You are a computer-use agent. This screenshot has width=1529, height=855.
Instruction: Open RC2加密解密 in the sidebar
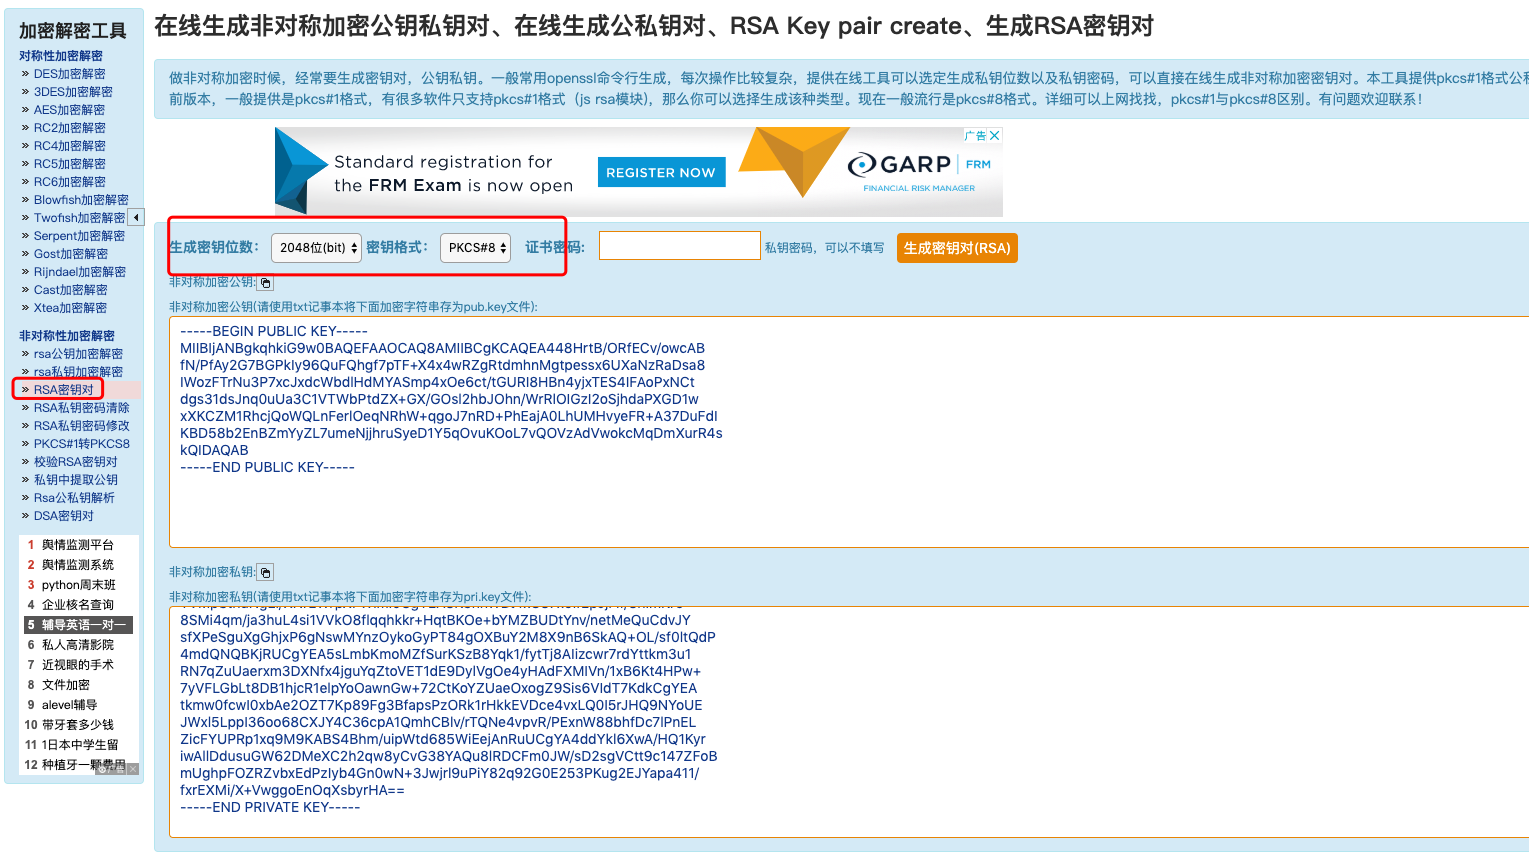pyautogui.click(x=70, y=128)
